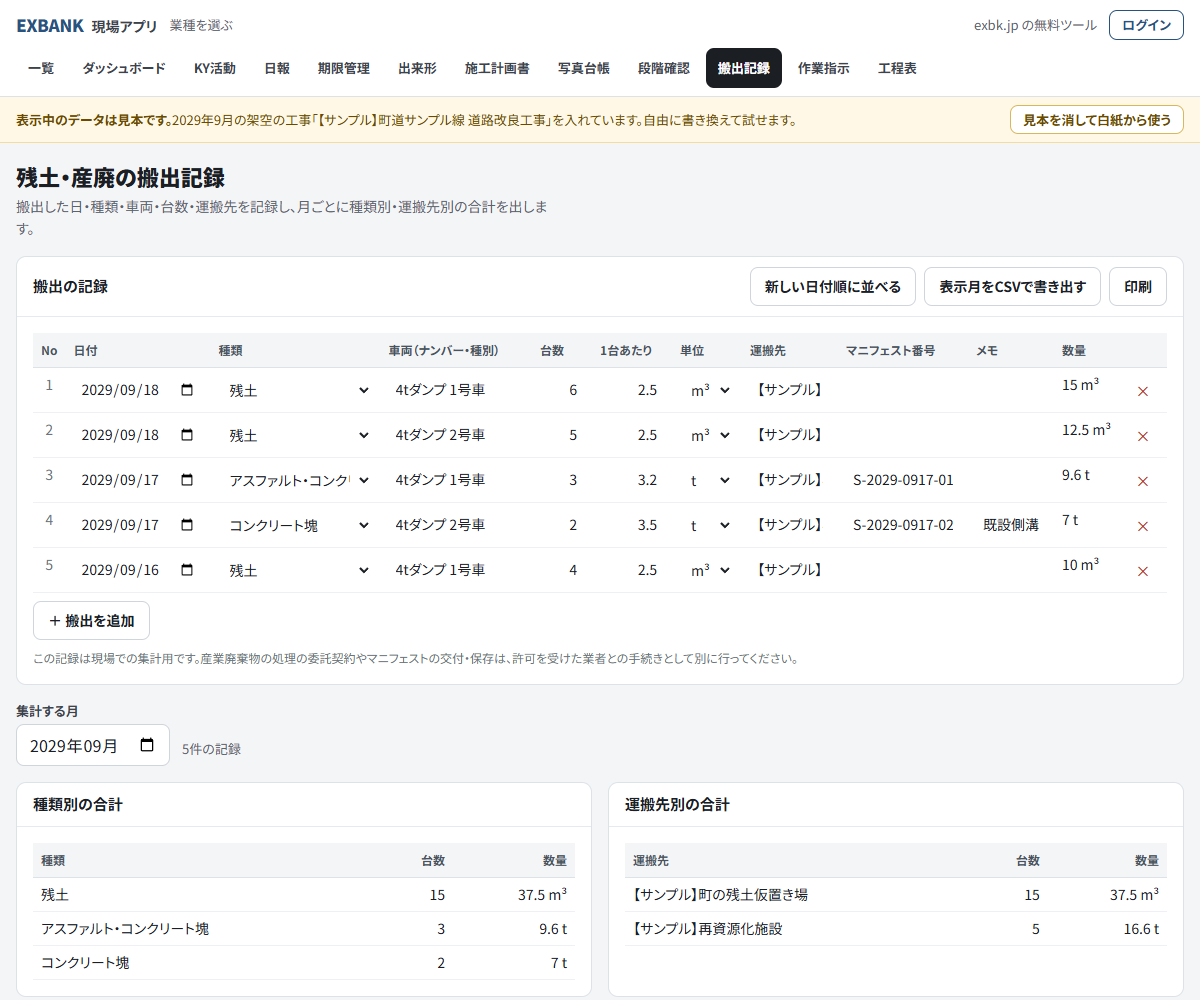Delete row 3 with the red X
Screen dimensions: 1200x1000
[1143, 481]
